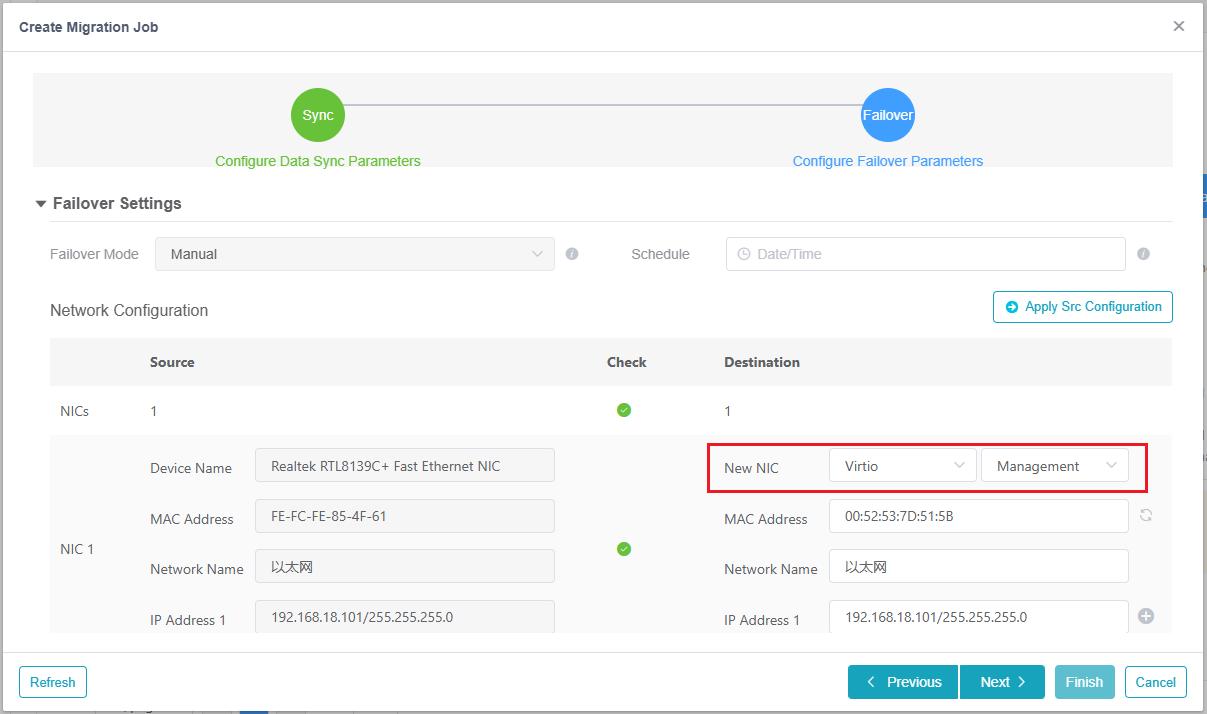Click Configure Failover Parameters label
Screen dimensions: 1207x714
click(888, 161)
